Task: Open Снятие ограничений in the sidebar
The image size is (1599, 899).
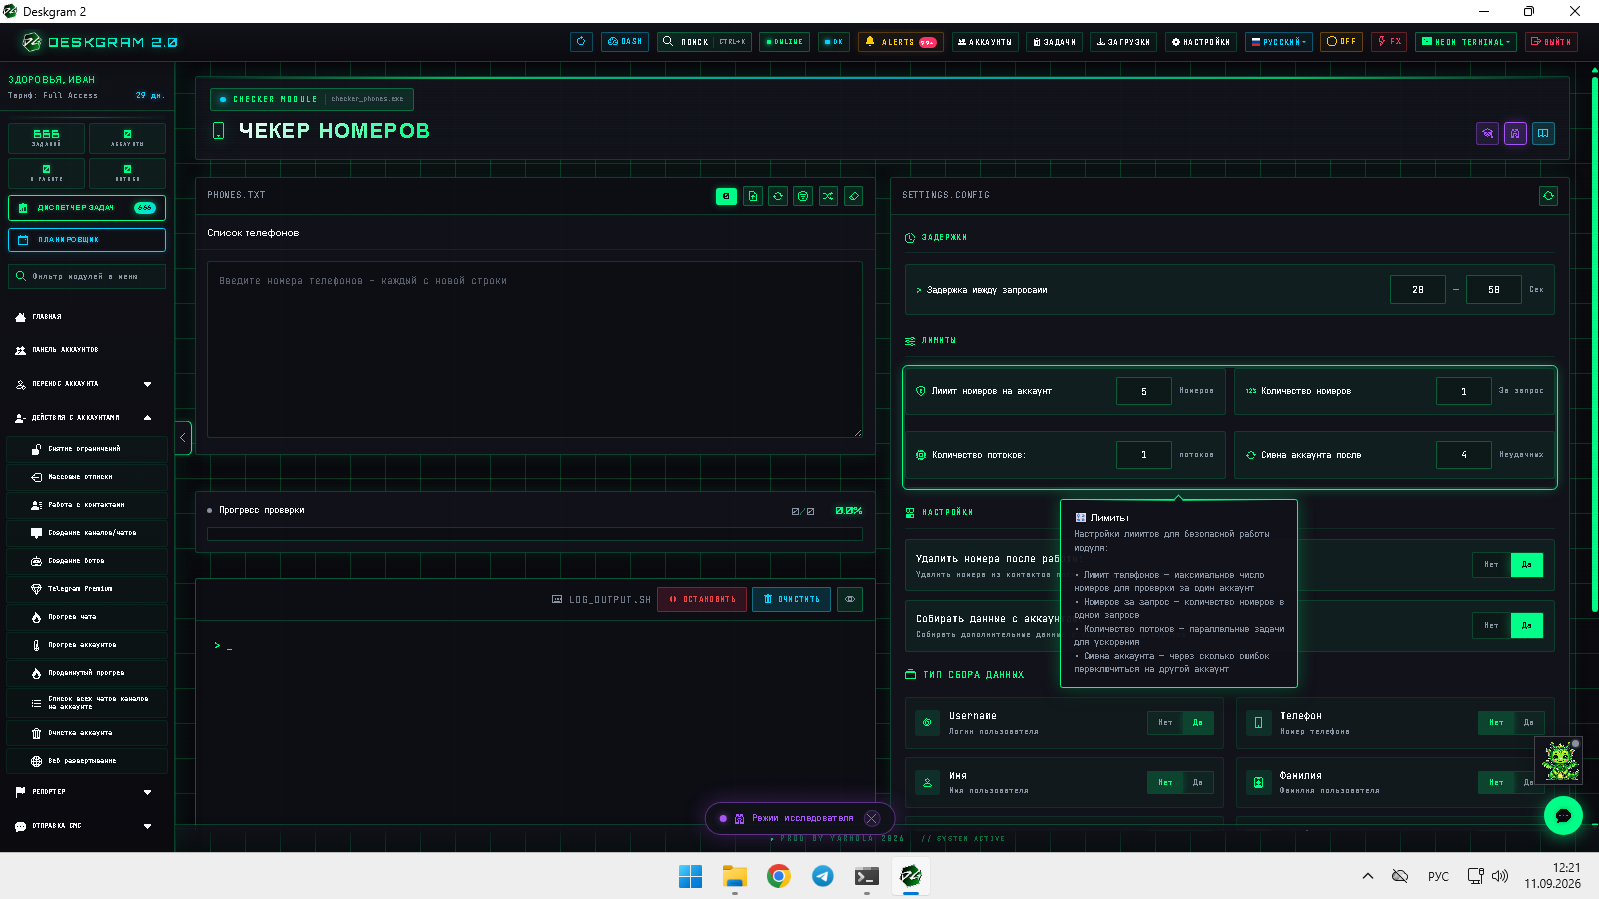Action: [87, 449]
